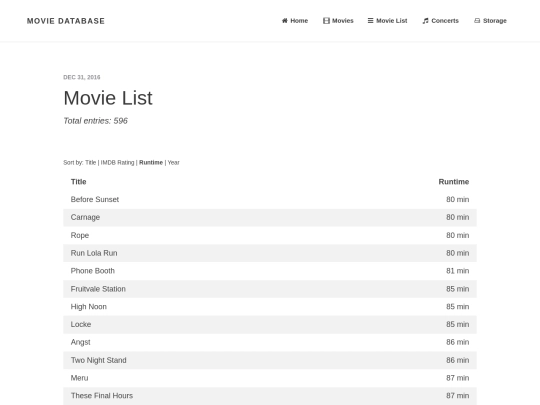Viewport: 540px width, 405px height.
Task: Select the Meru movie title
Action: pos(80,378)
